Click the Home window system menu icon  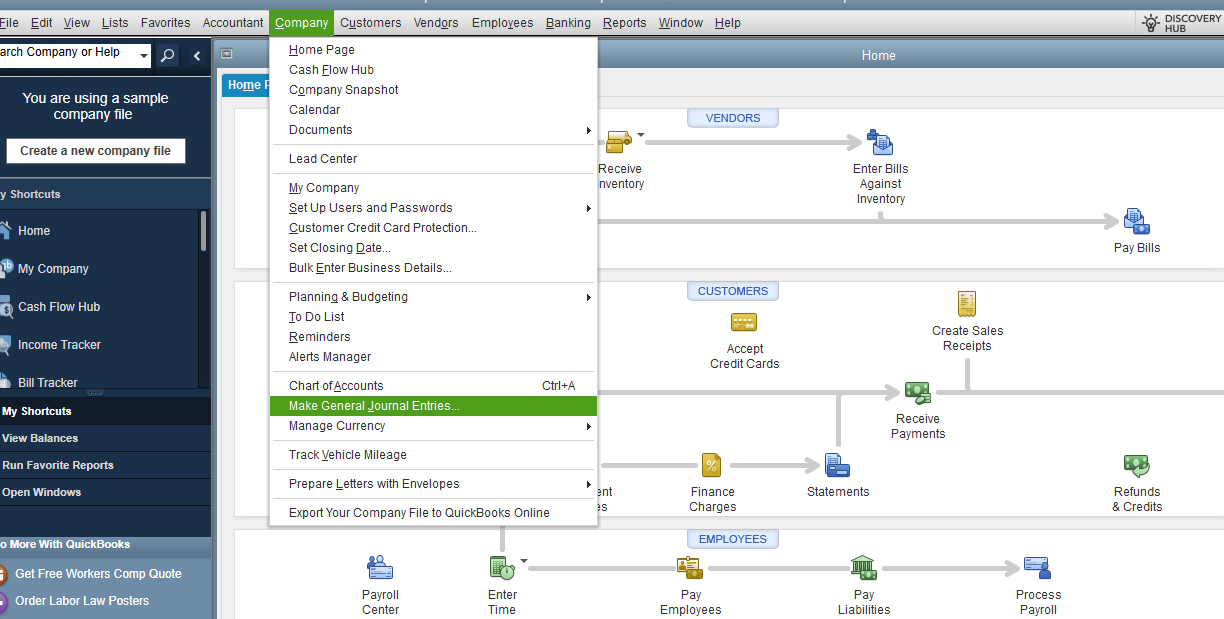[227, 55]
